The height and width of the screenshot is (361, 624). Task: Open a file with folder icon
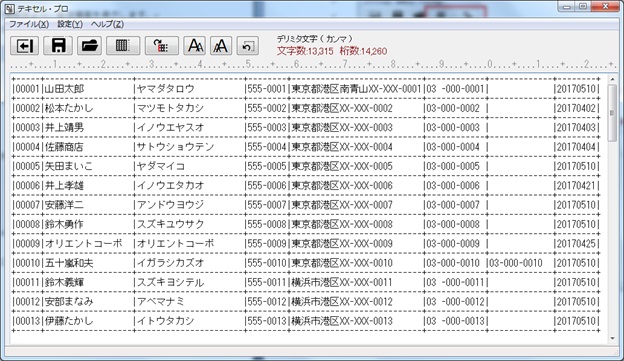click(89, 46)
